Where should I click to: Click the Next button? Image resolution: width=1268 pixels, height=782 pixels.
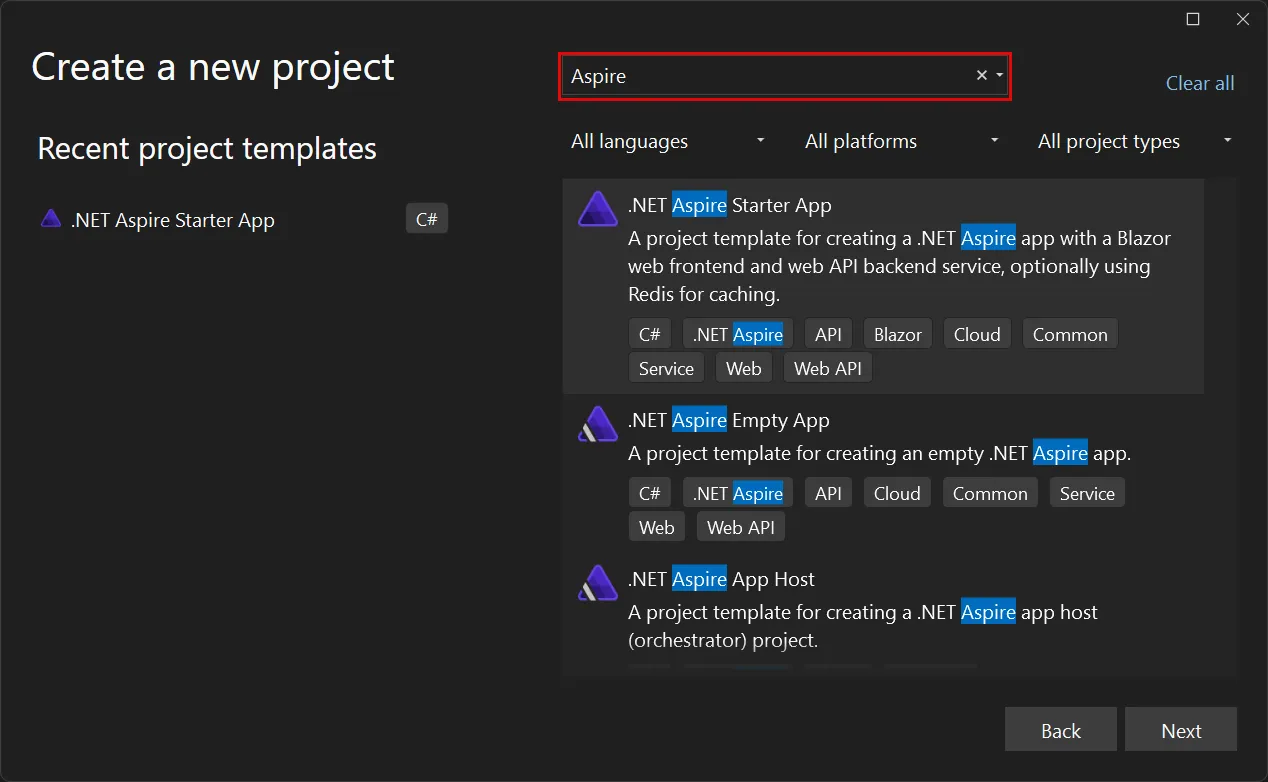click(x=1181, y=730)
